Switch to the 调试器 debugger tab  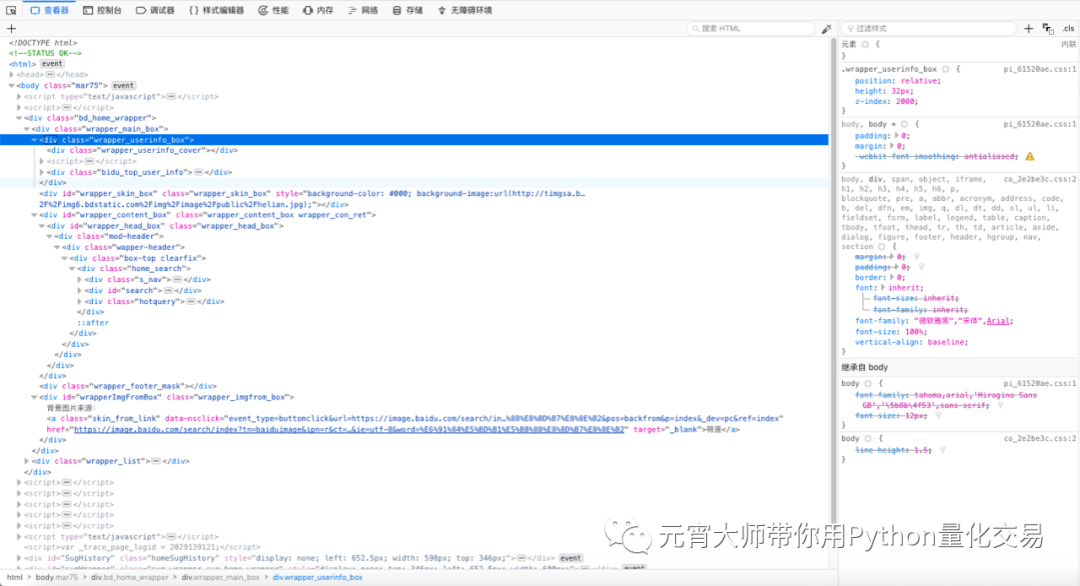click(x=155, y=10)
